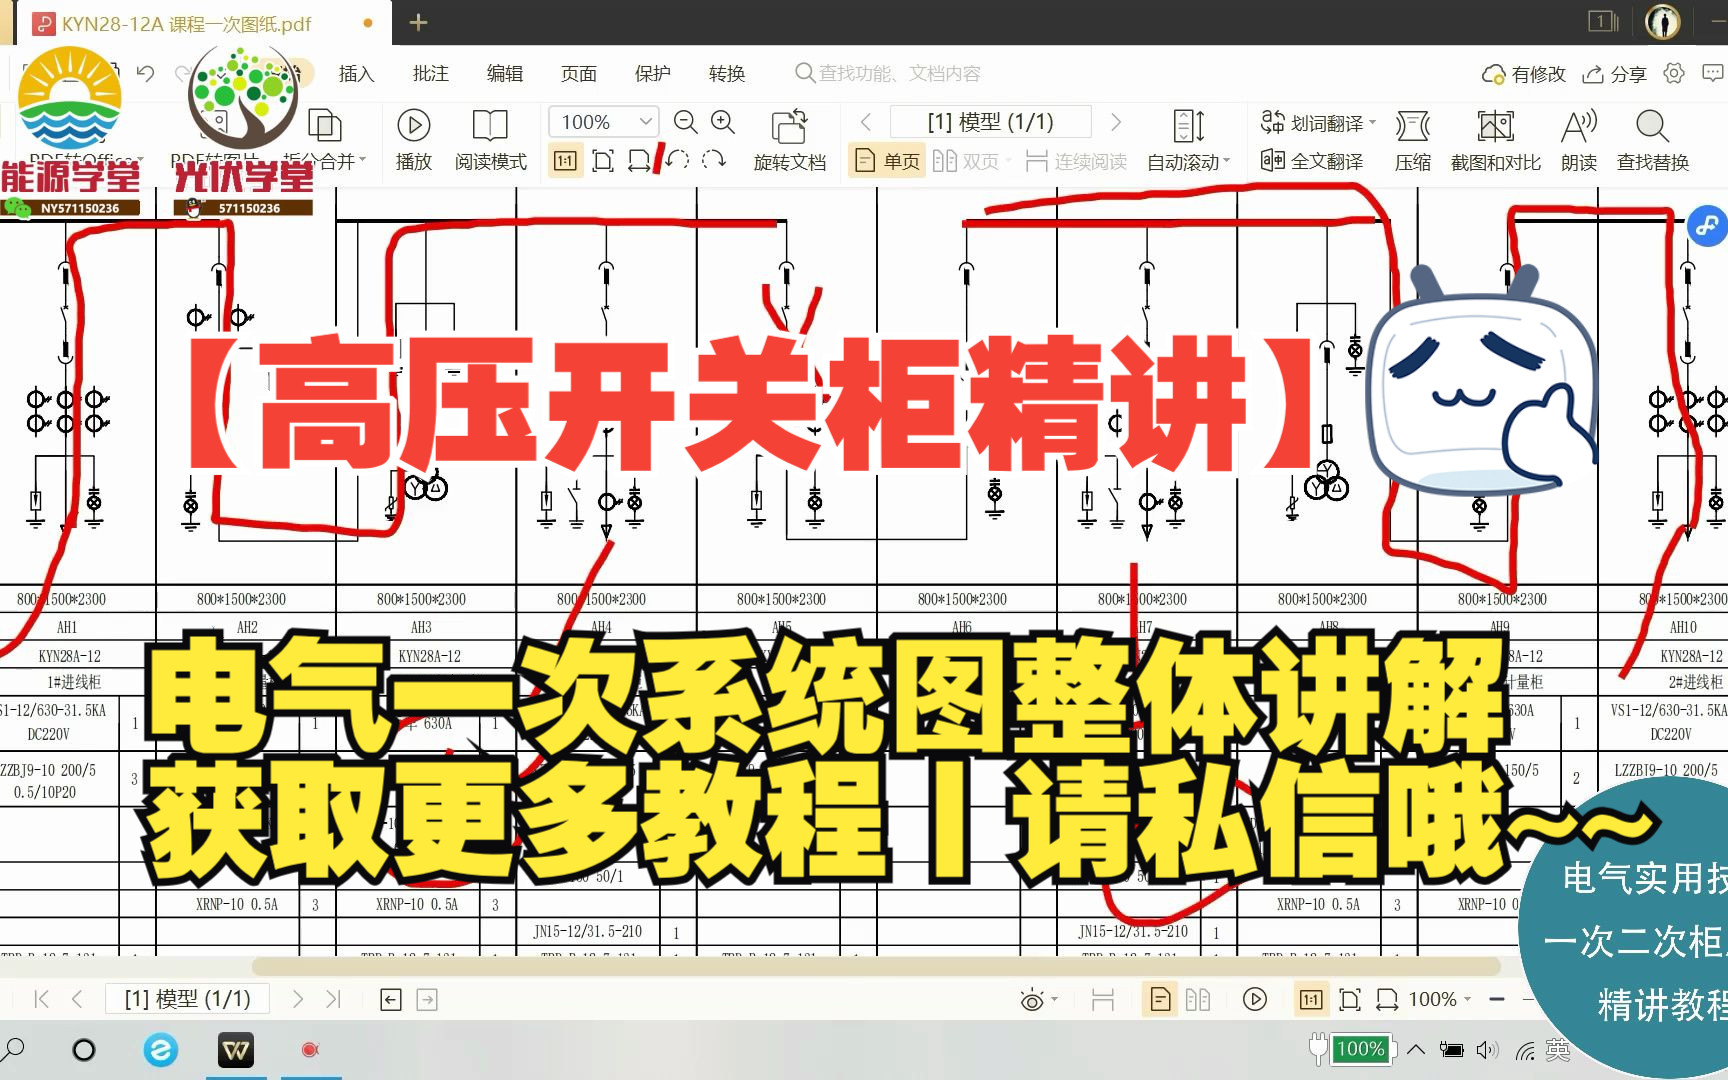The image size is (1728, 1080).
Task: Toggle status bar single page layout
Action: coord(1160,999)
